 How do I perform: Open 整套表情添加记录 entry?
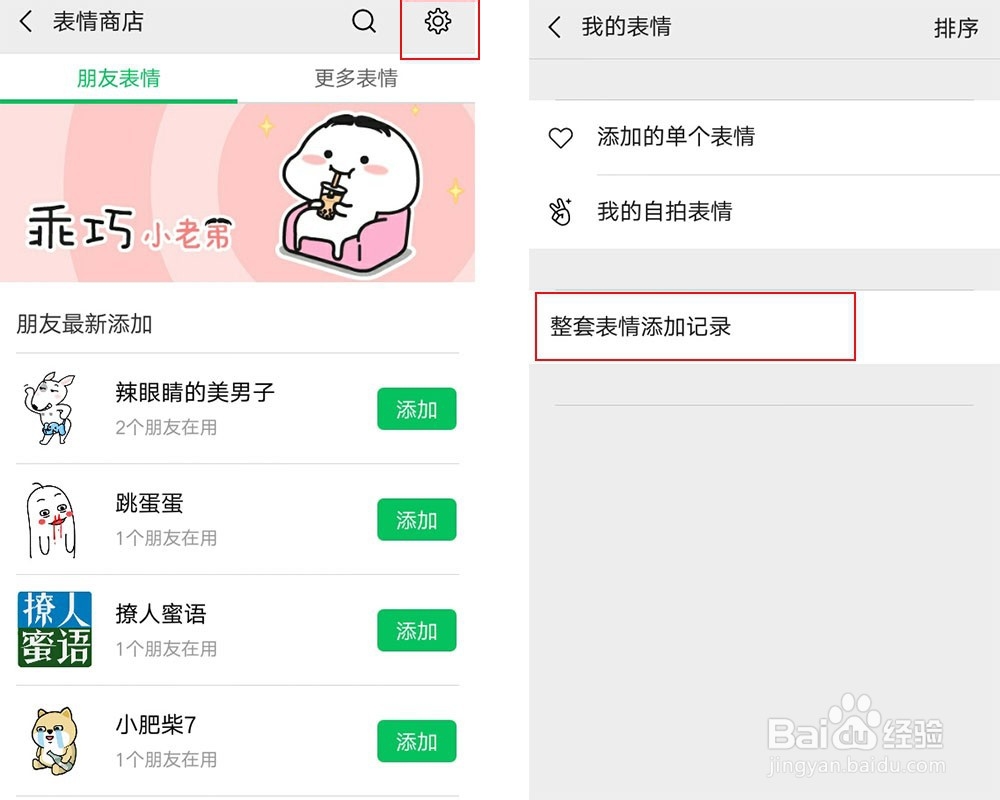tap(764, 327)
